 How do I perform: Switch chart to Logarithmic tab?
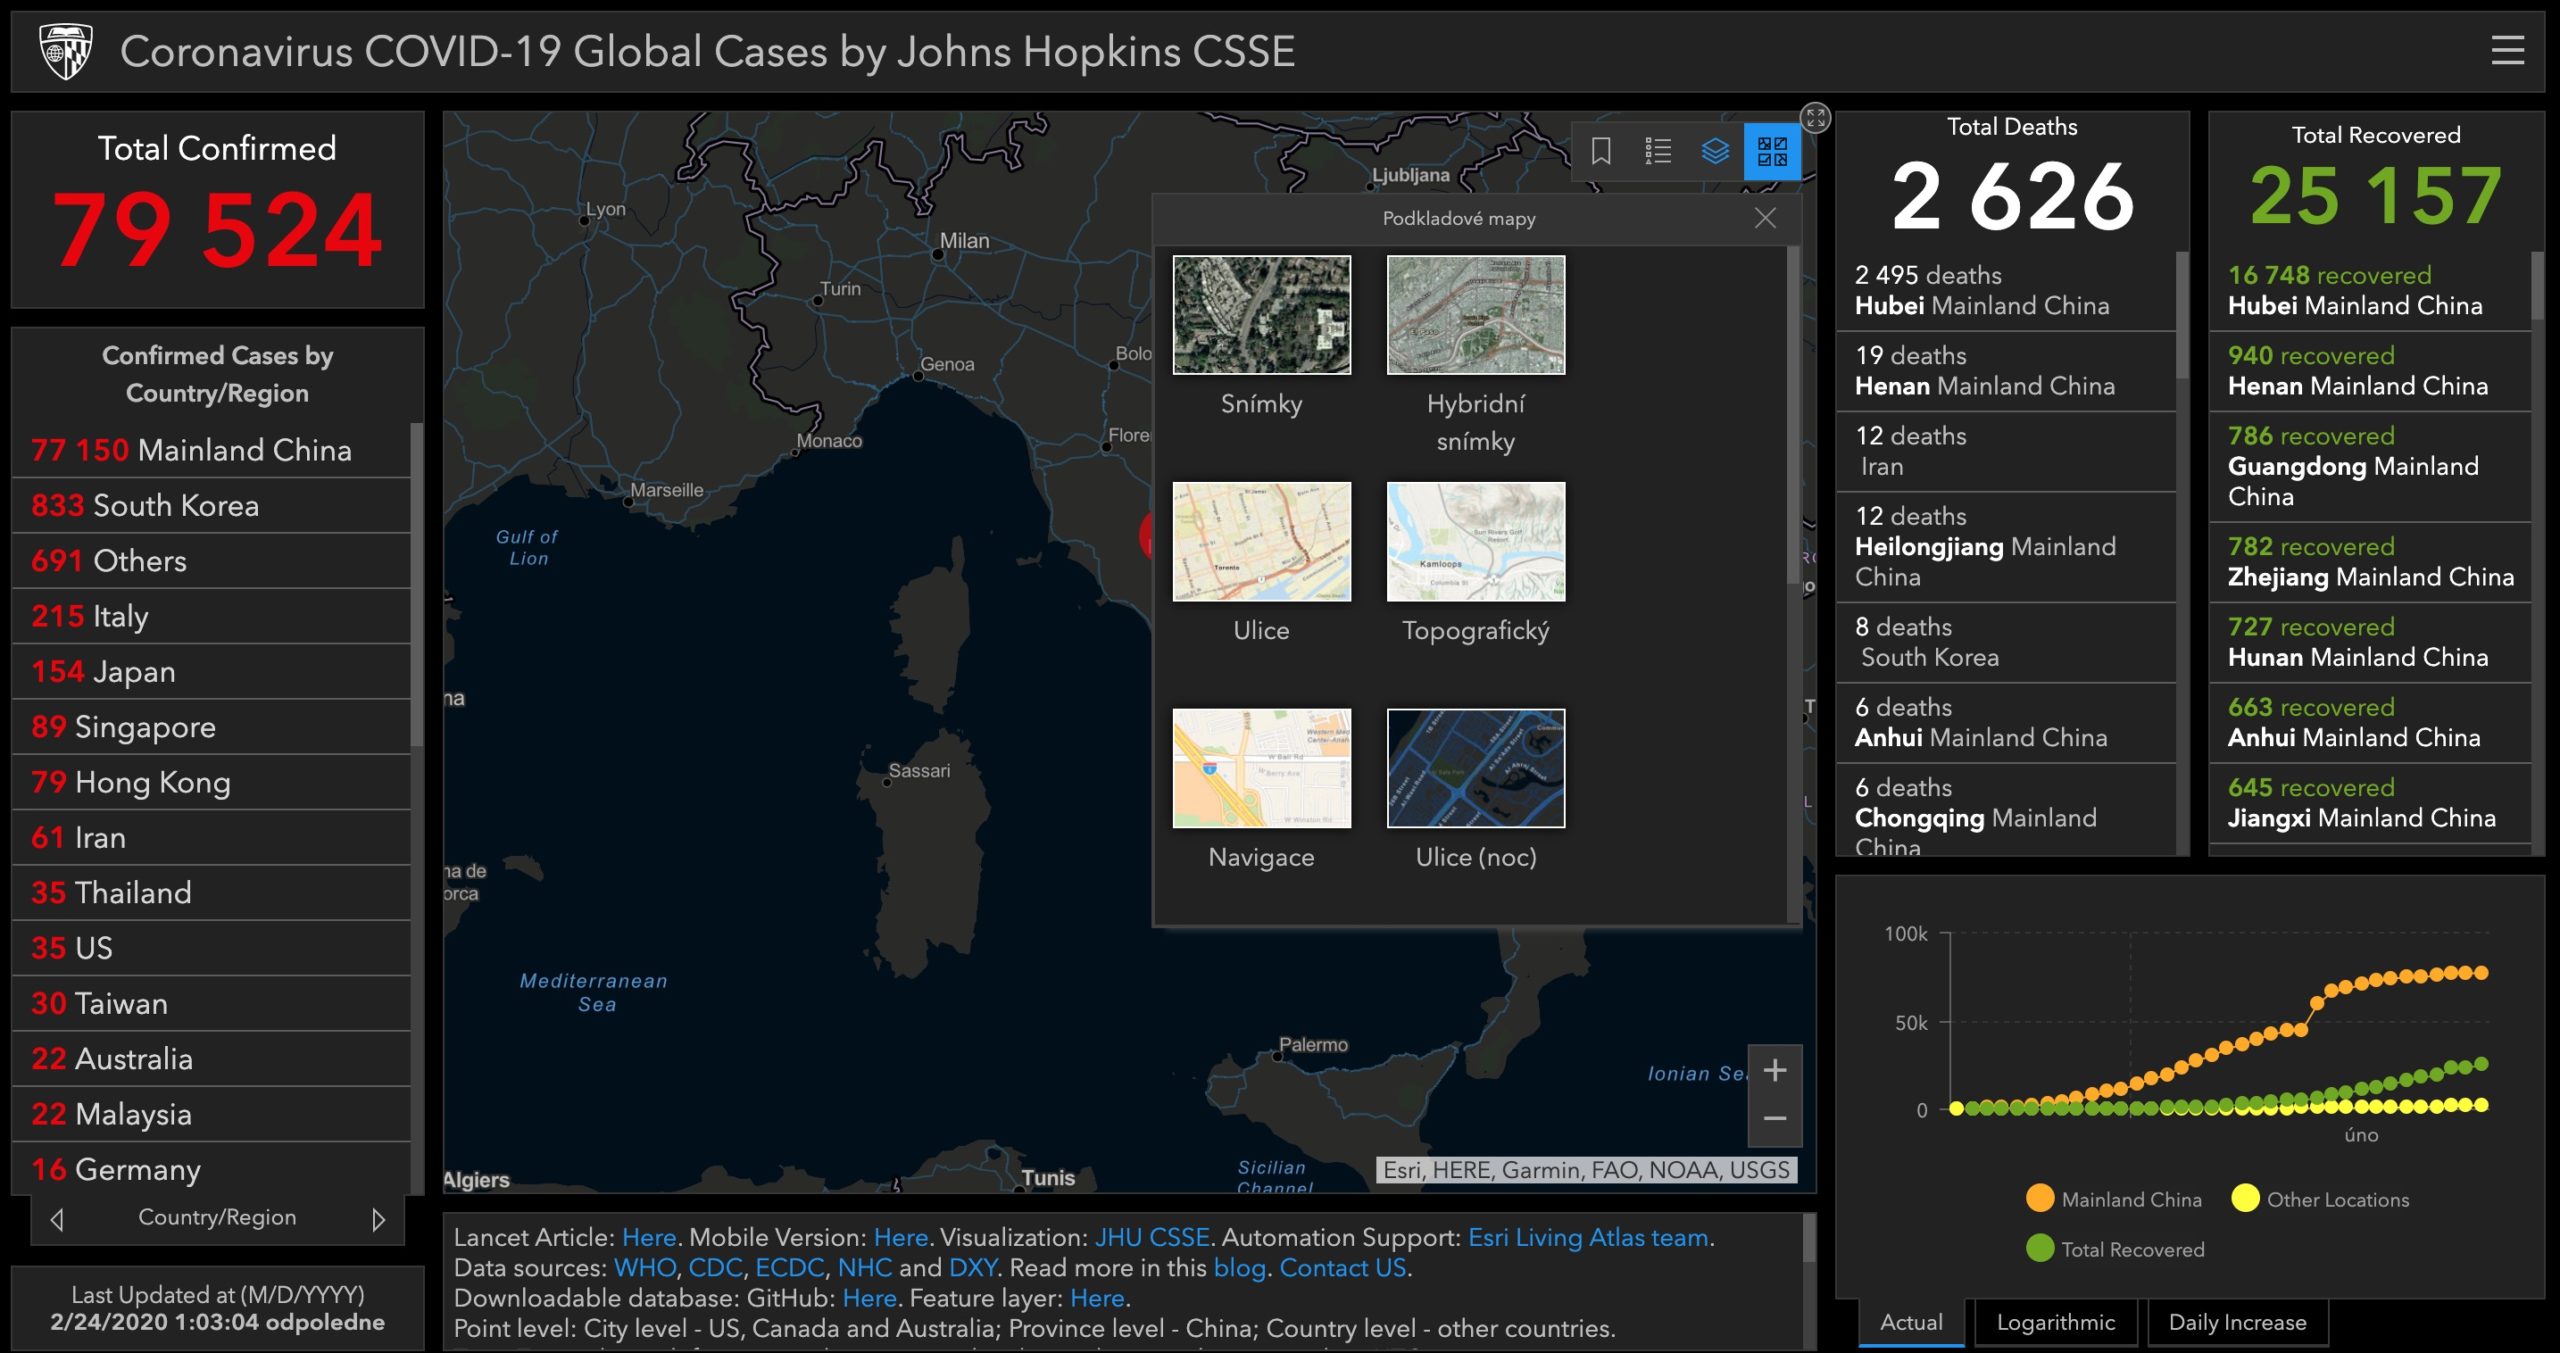tap(2055, 1322)
